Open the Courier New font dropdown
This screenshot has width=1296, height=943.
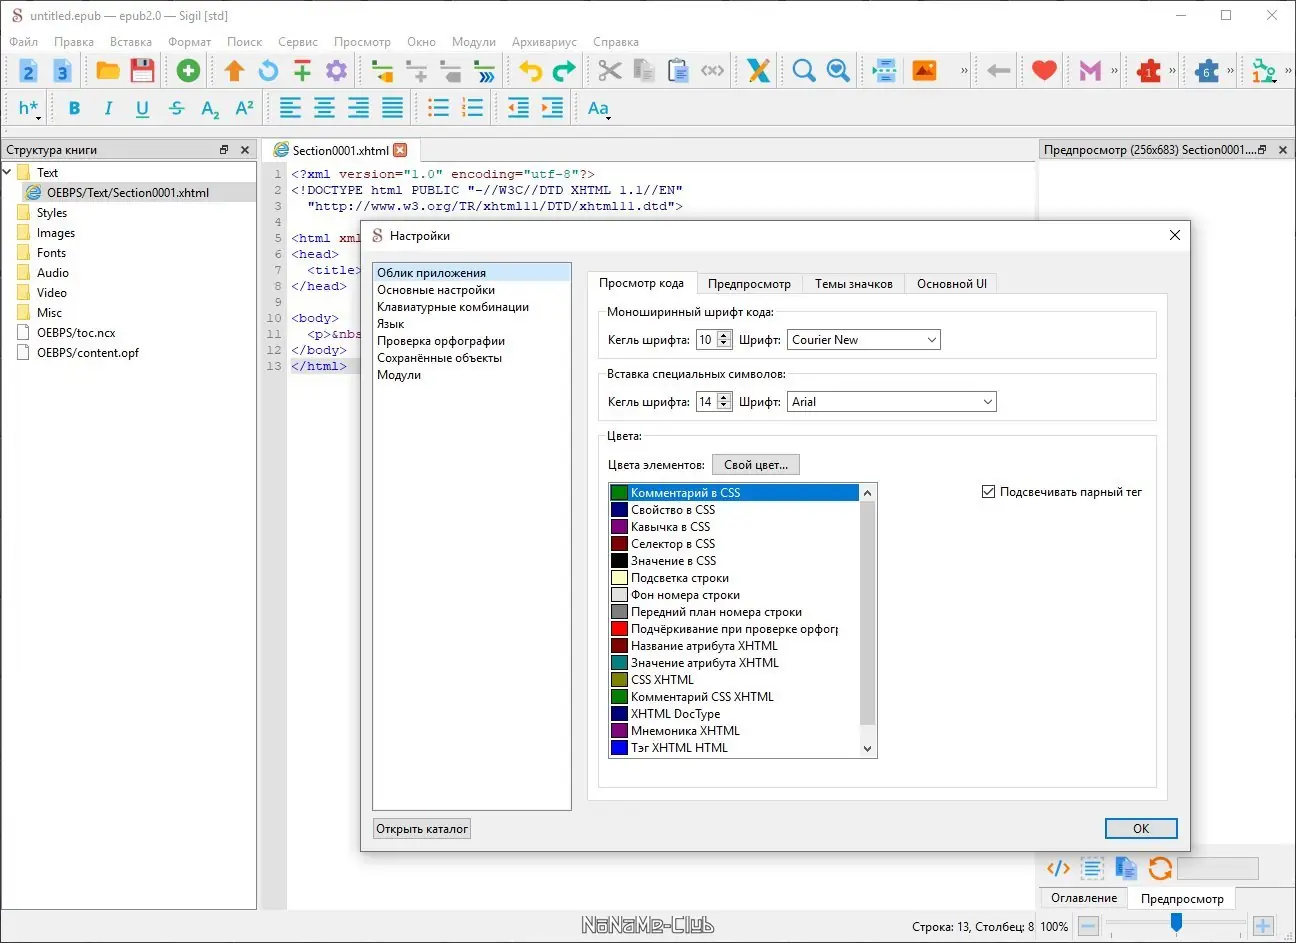[x=863, y=340]
